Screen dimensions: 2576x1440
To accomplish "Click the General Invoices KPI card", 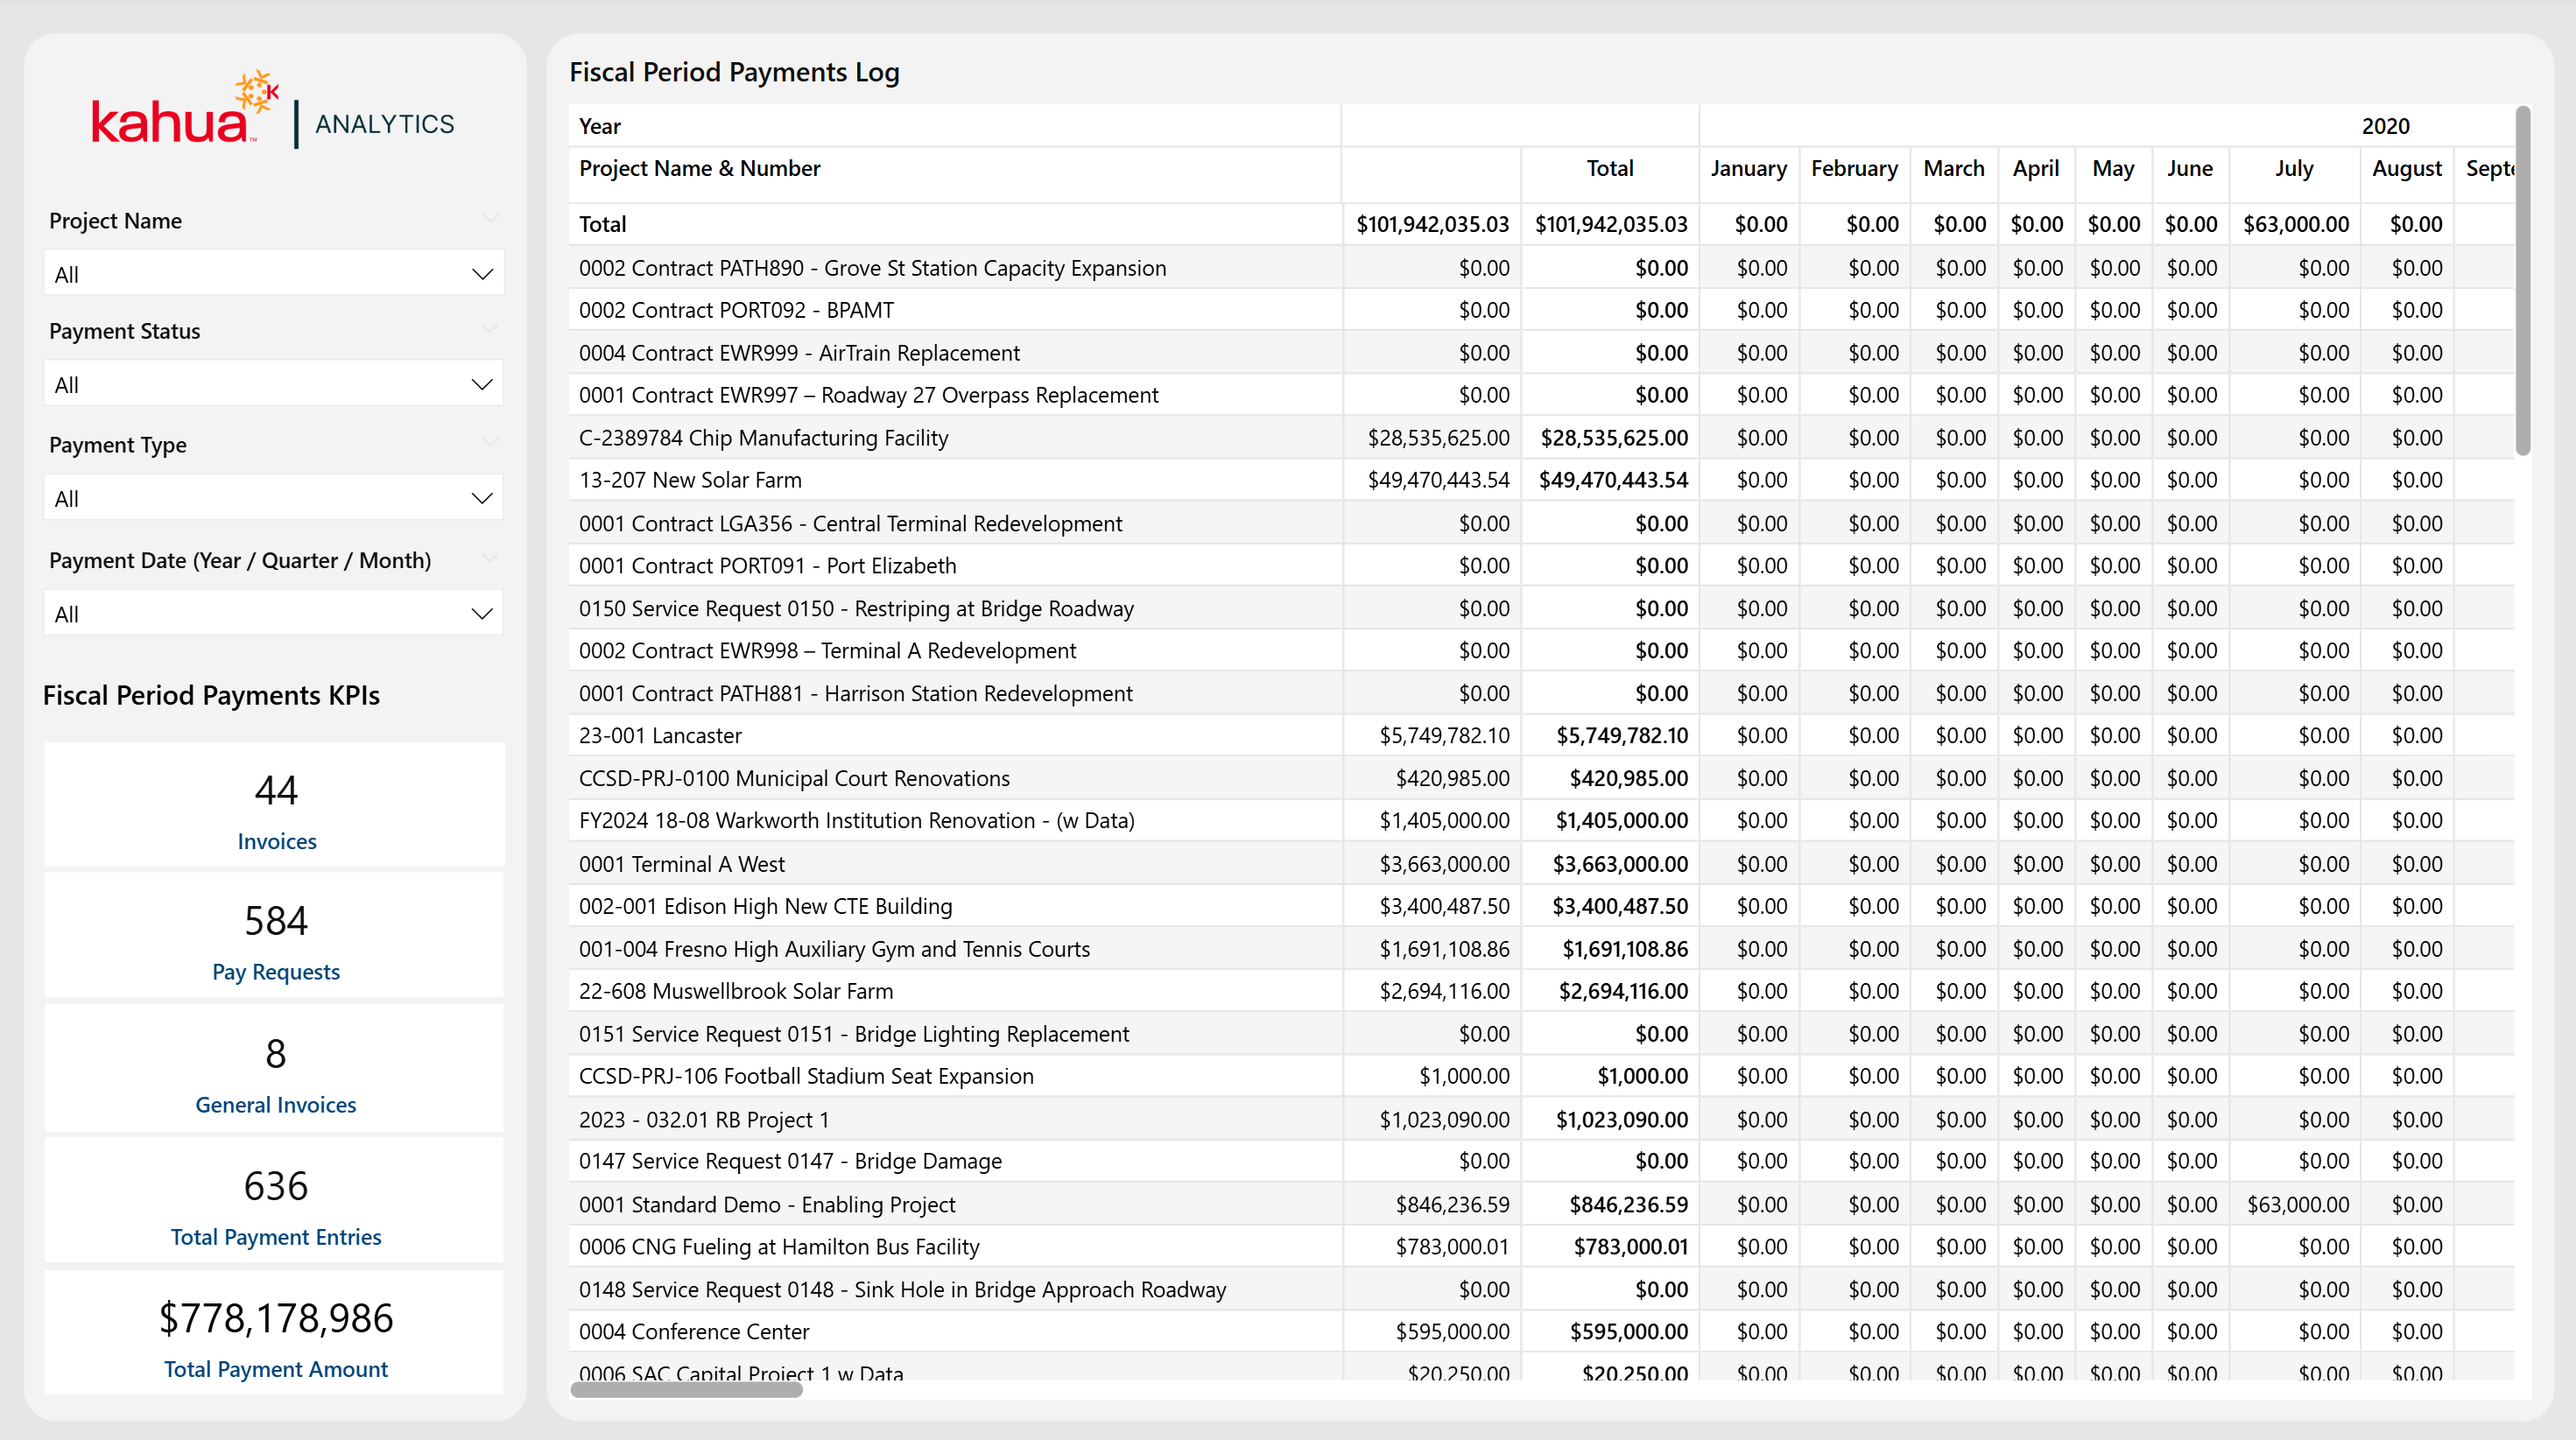I will (275, 1070).
